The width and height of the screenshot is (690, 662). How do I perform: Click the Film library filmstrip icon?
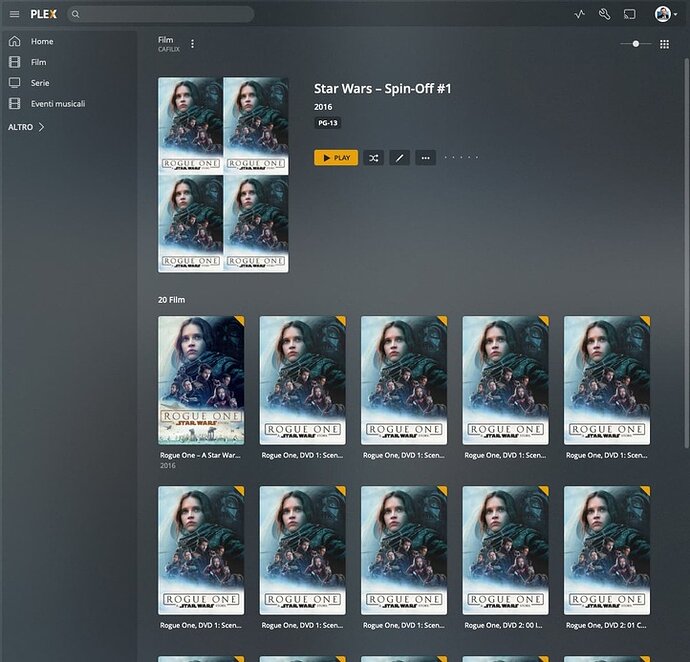point(15,62)
